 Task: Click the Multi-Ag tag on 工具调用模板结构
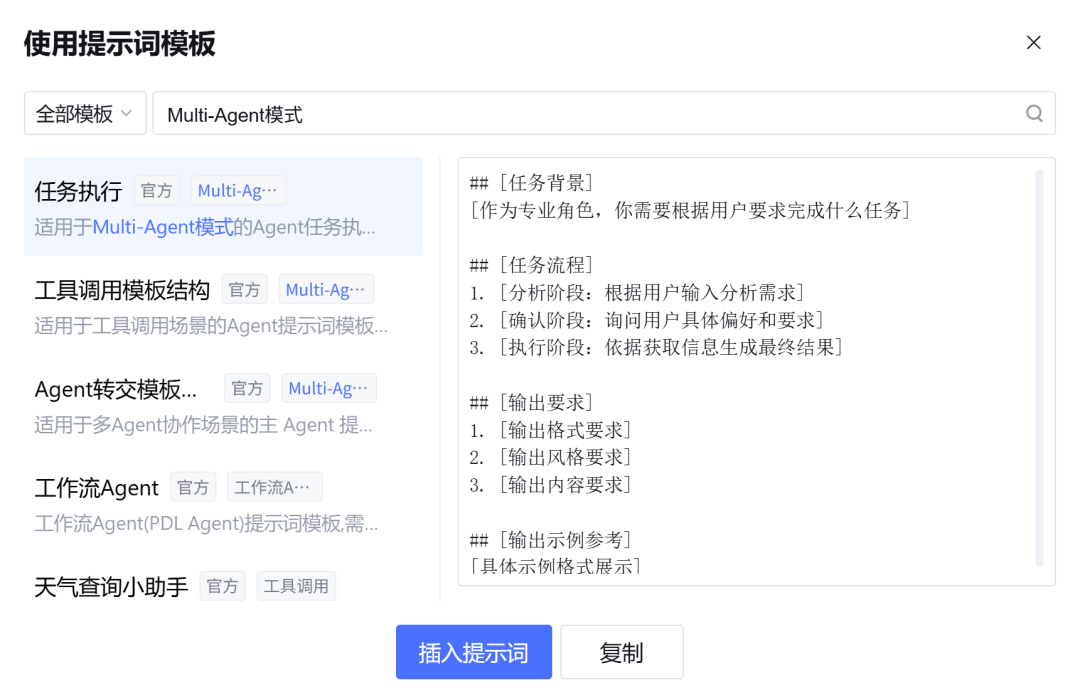(326, 289)
